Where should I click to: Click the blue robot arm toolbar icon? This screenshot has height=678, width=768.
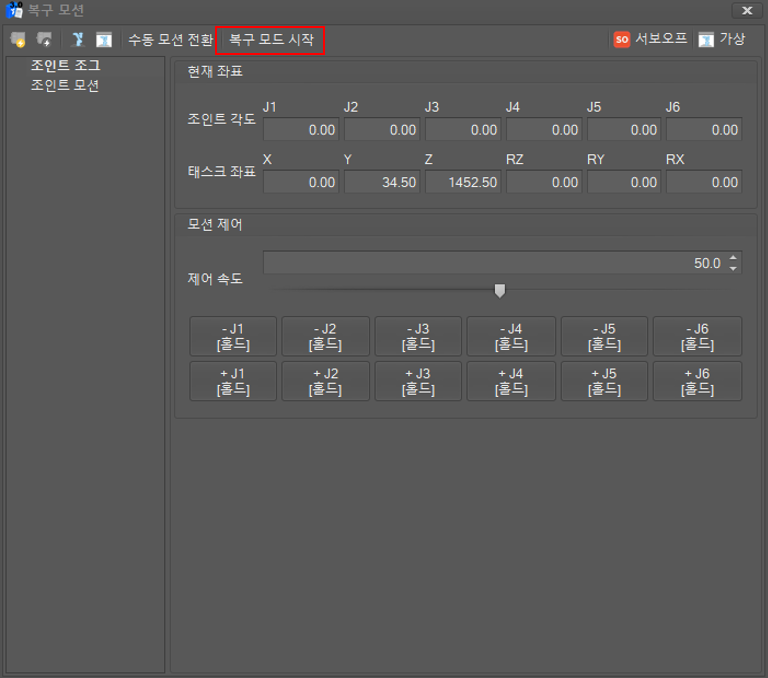(78, 40)
